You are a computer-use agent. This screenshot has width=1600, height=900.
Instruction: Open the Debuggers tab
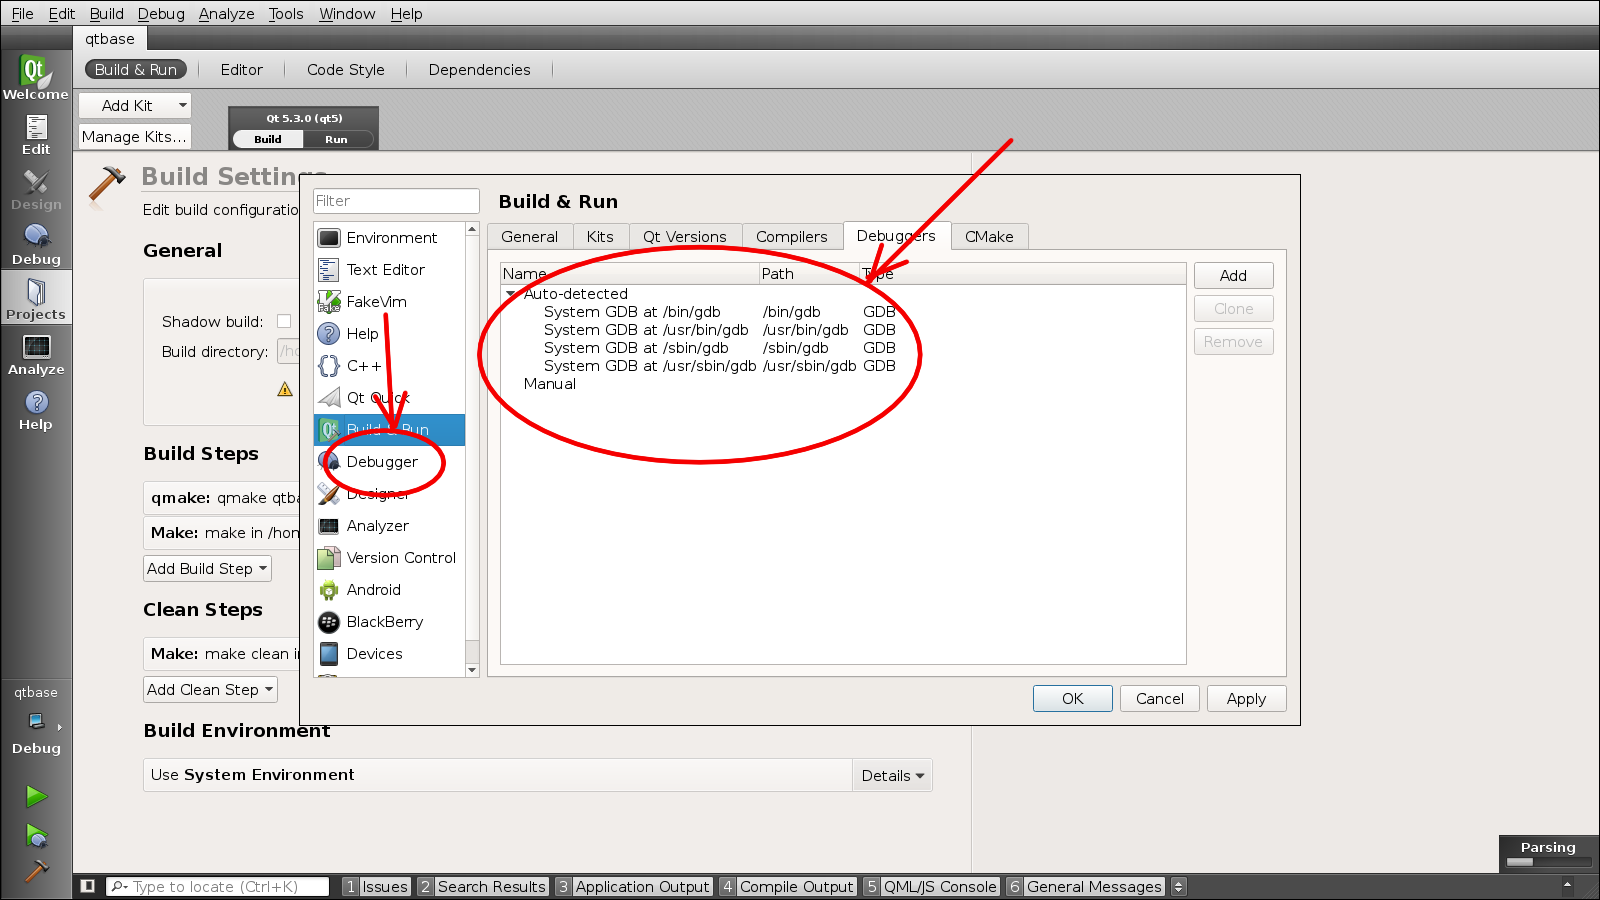click(896, 236)
